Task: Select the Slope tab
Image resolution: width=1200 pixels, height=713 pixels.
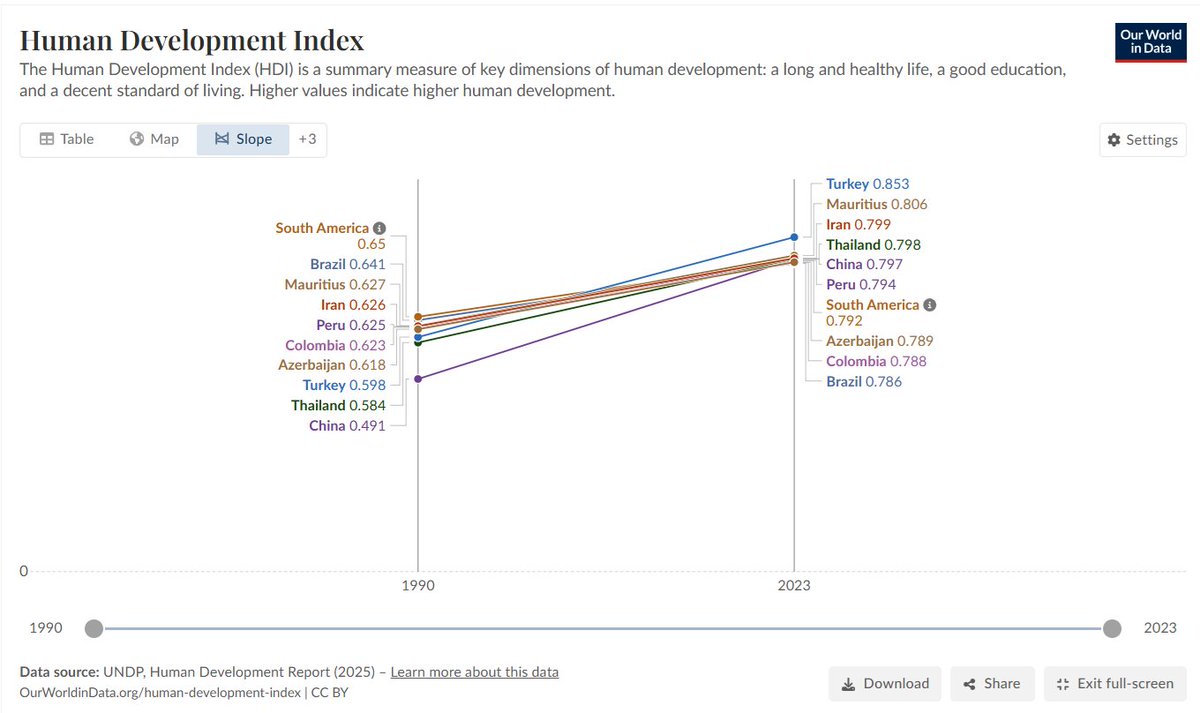Action: (243, 139)
